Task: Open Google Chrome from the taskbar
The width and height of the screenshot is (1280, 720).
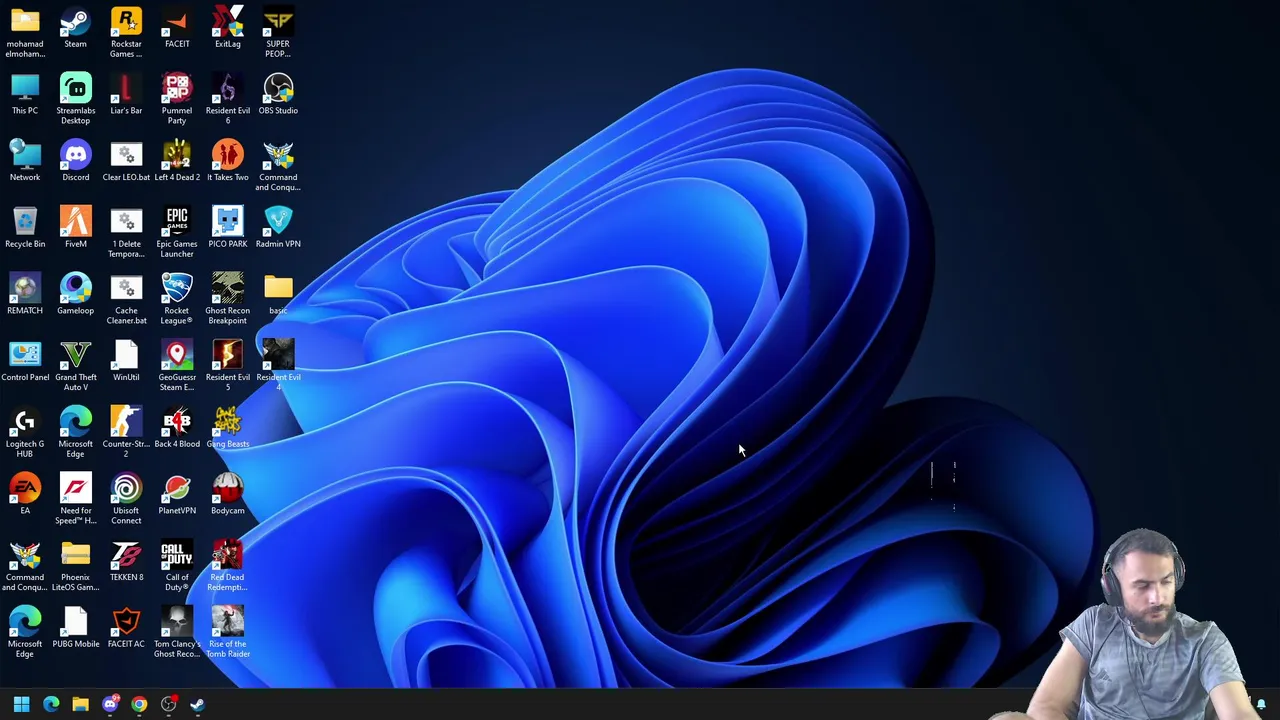Action: coord(139,705)
